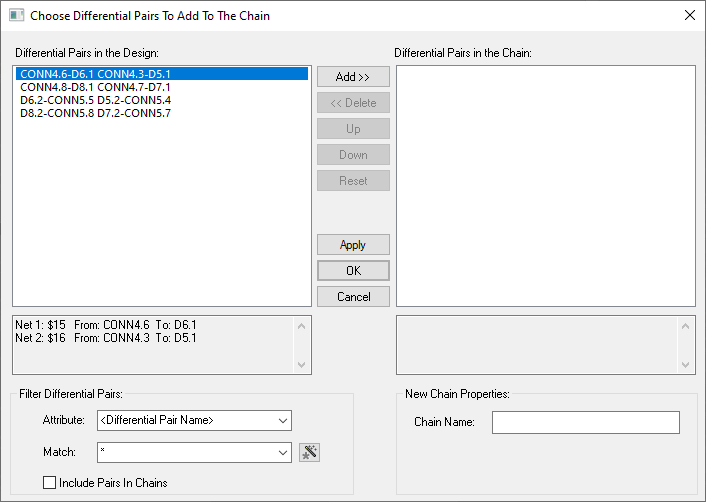
Task: Select pair CONN4.6-D6.1 CONN4.3-D5.1
Action: (95, 74)
